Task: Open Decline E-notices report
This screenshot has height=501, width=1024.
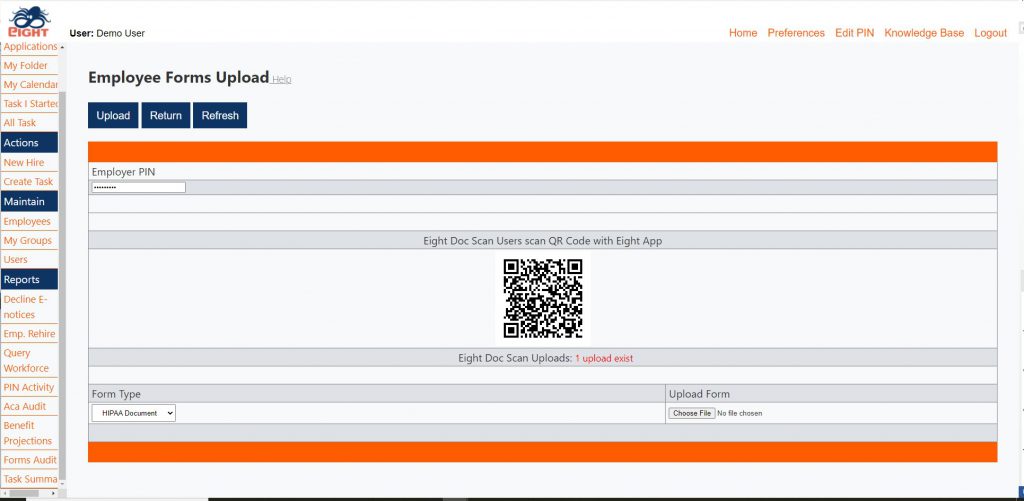Action: (25, 306)
